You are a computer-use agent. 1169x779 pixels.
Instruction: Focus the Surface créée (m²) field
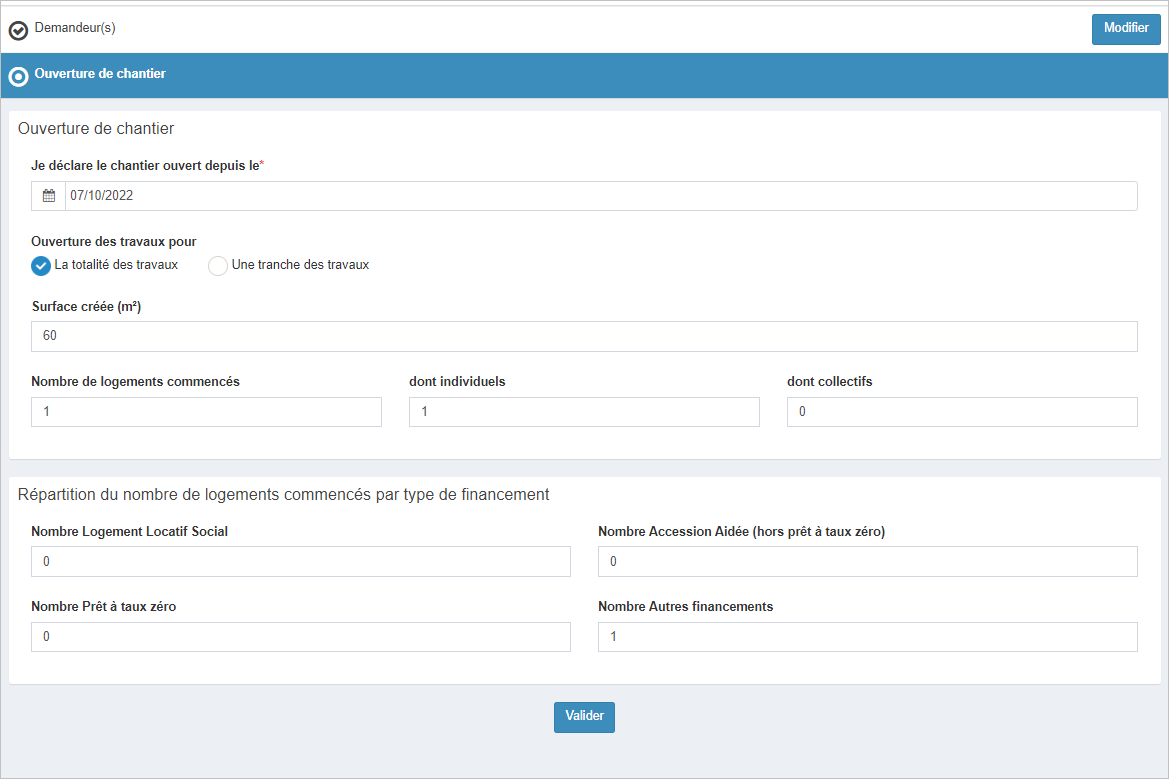584,337
